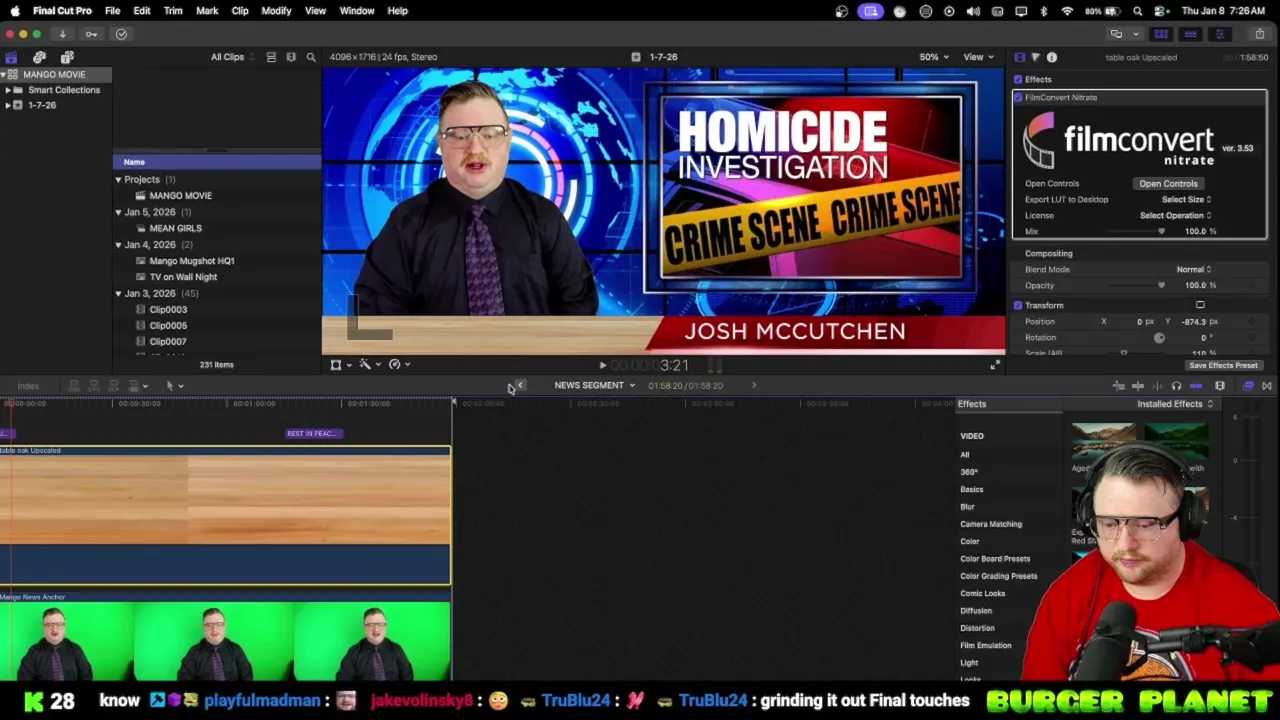This screenshot has height=720, width=1280.
Task: Show the Libraries sidebar clapper icon
Action: 11,57
